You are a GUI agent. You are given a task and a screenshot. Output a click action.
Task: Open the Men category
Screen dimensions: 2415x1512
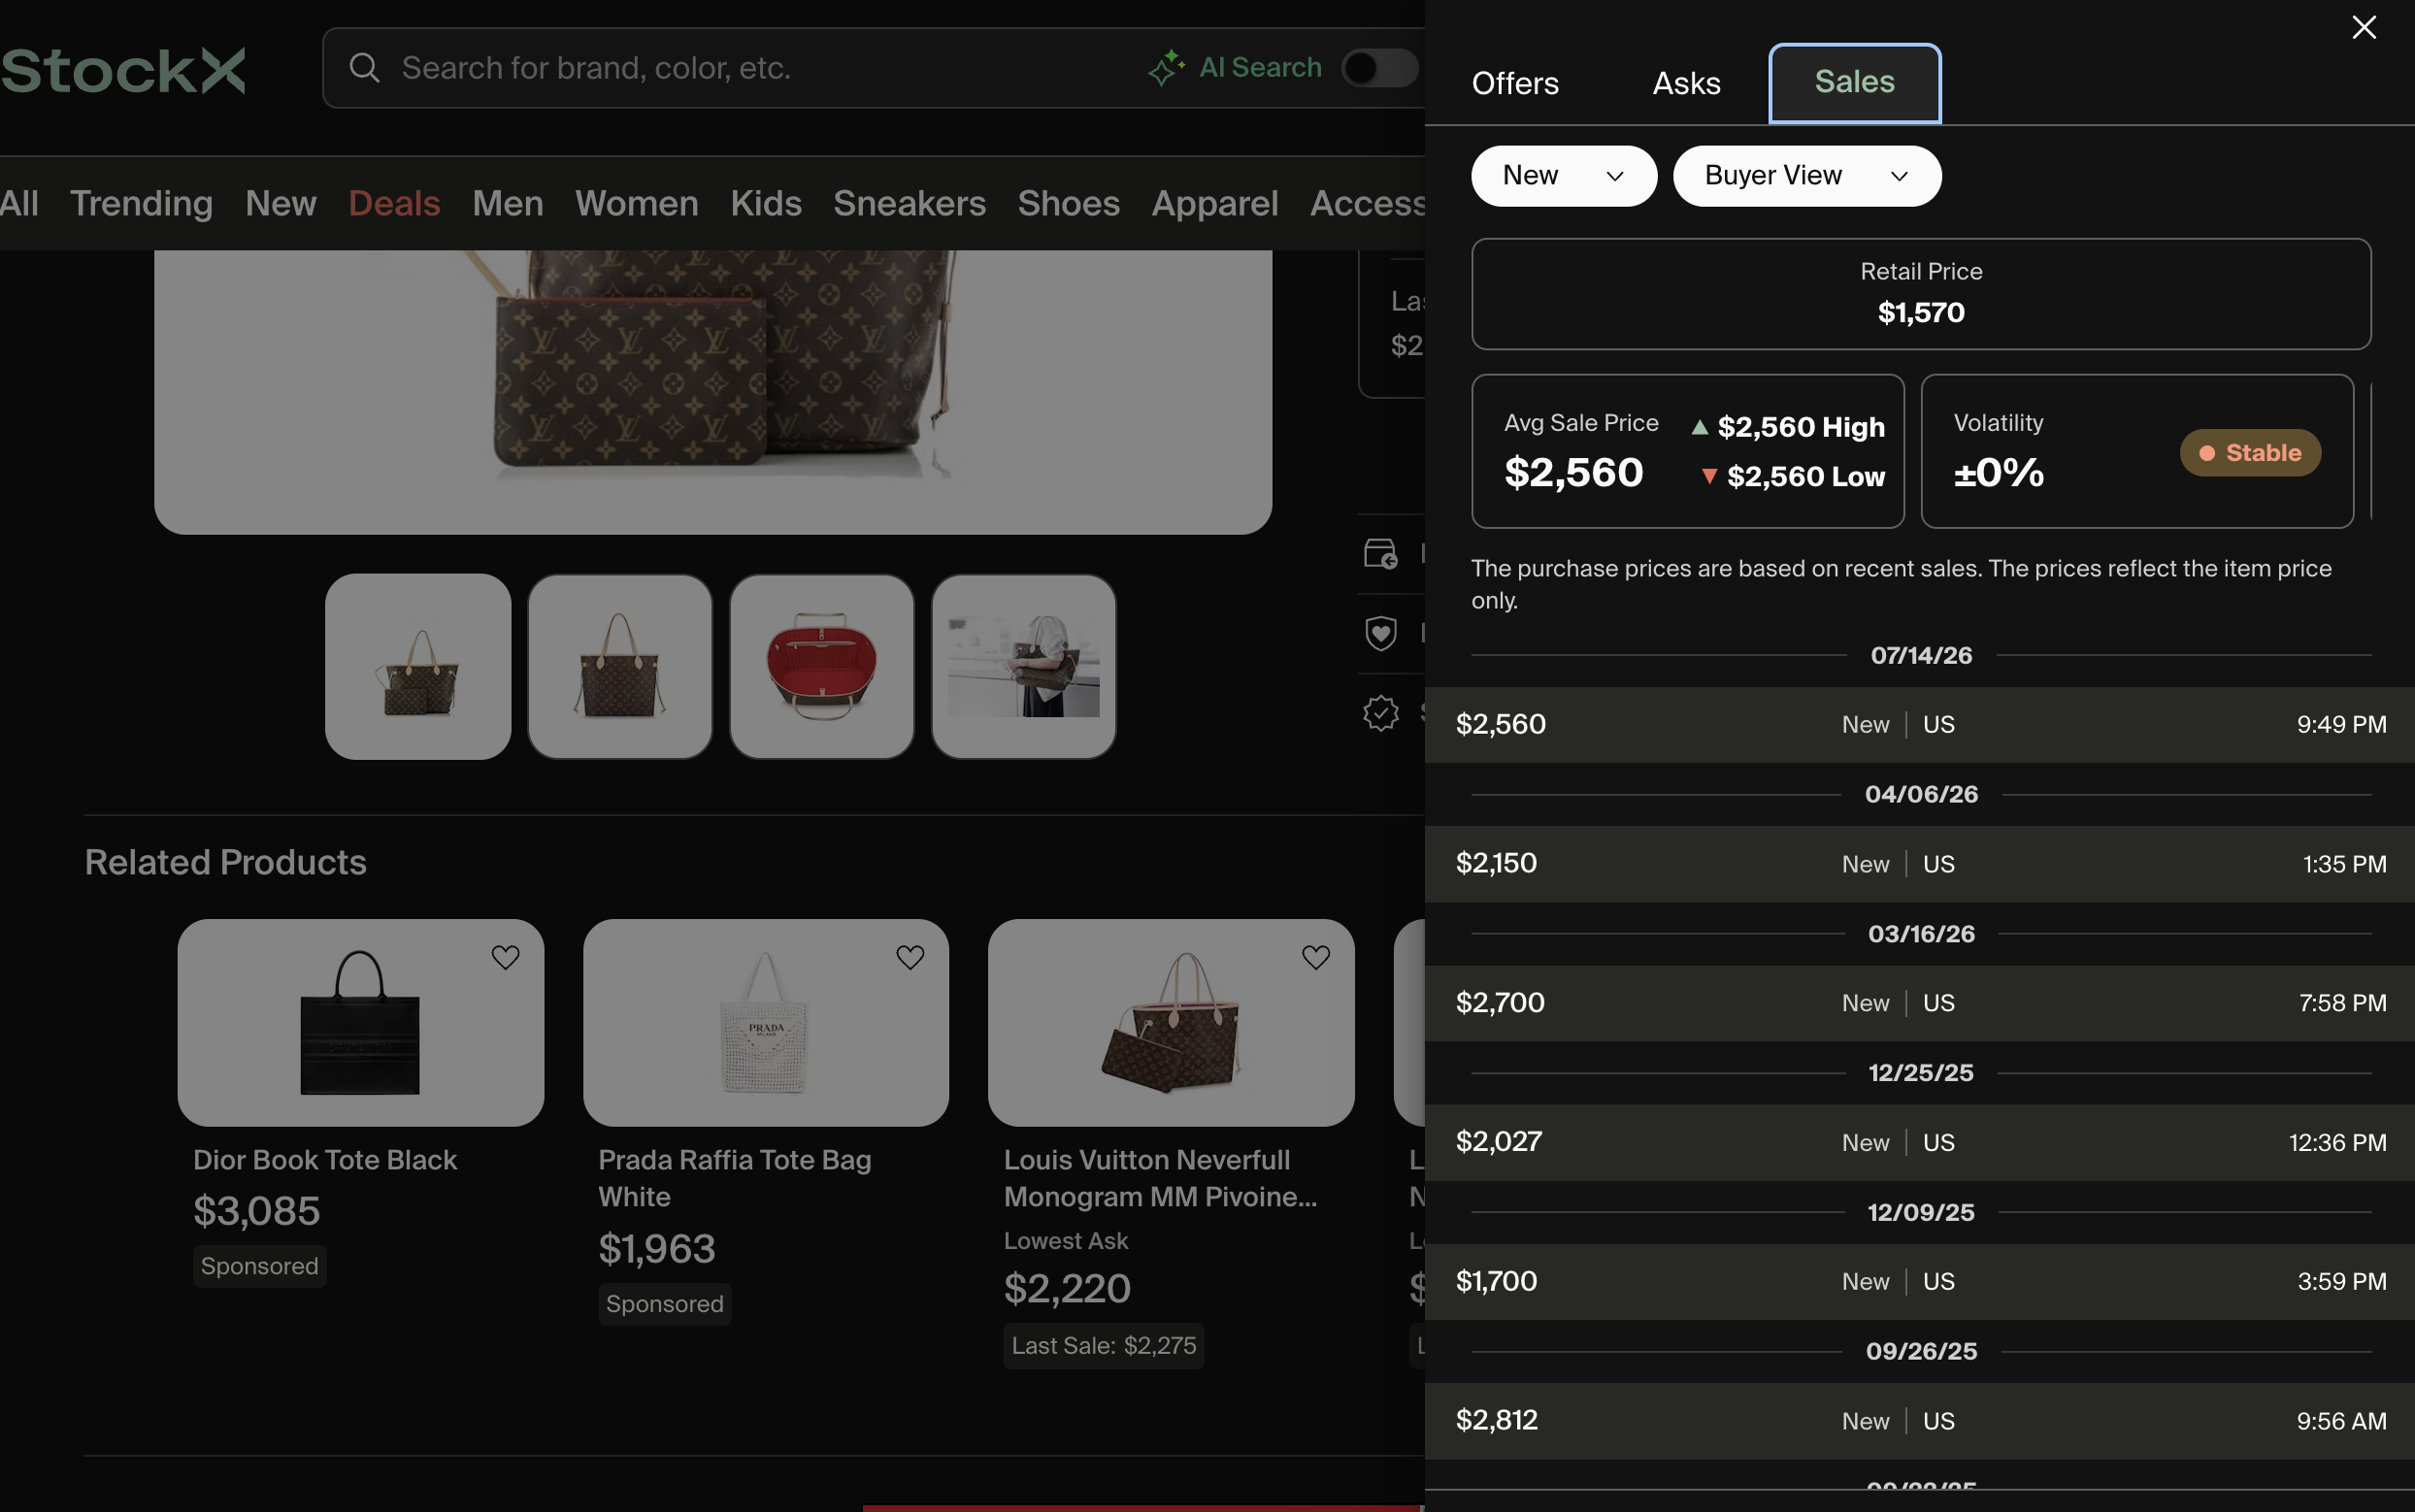point(508,203)
